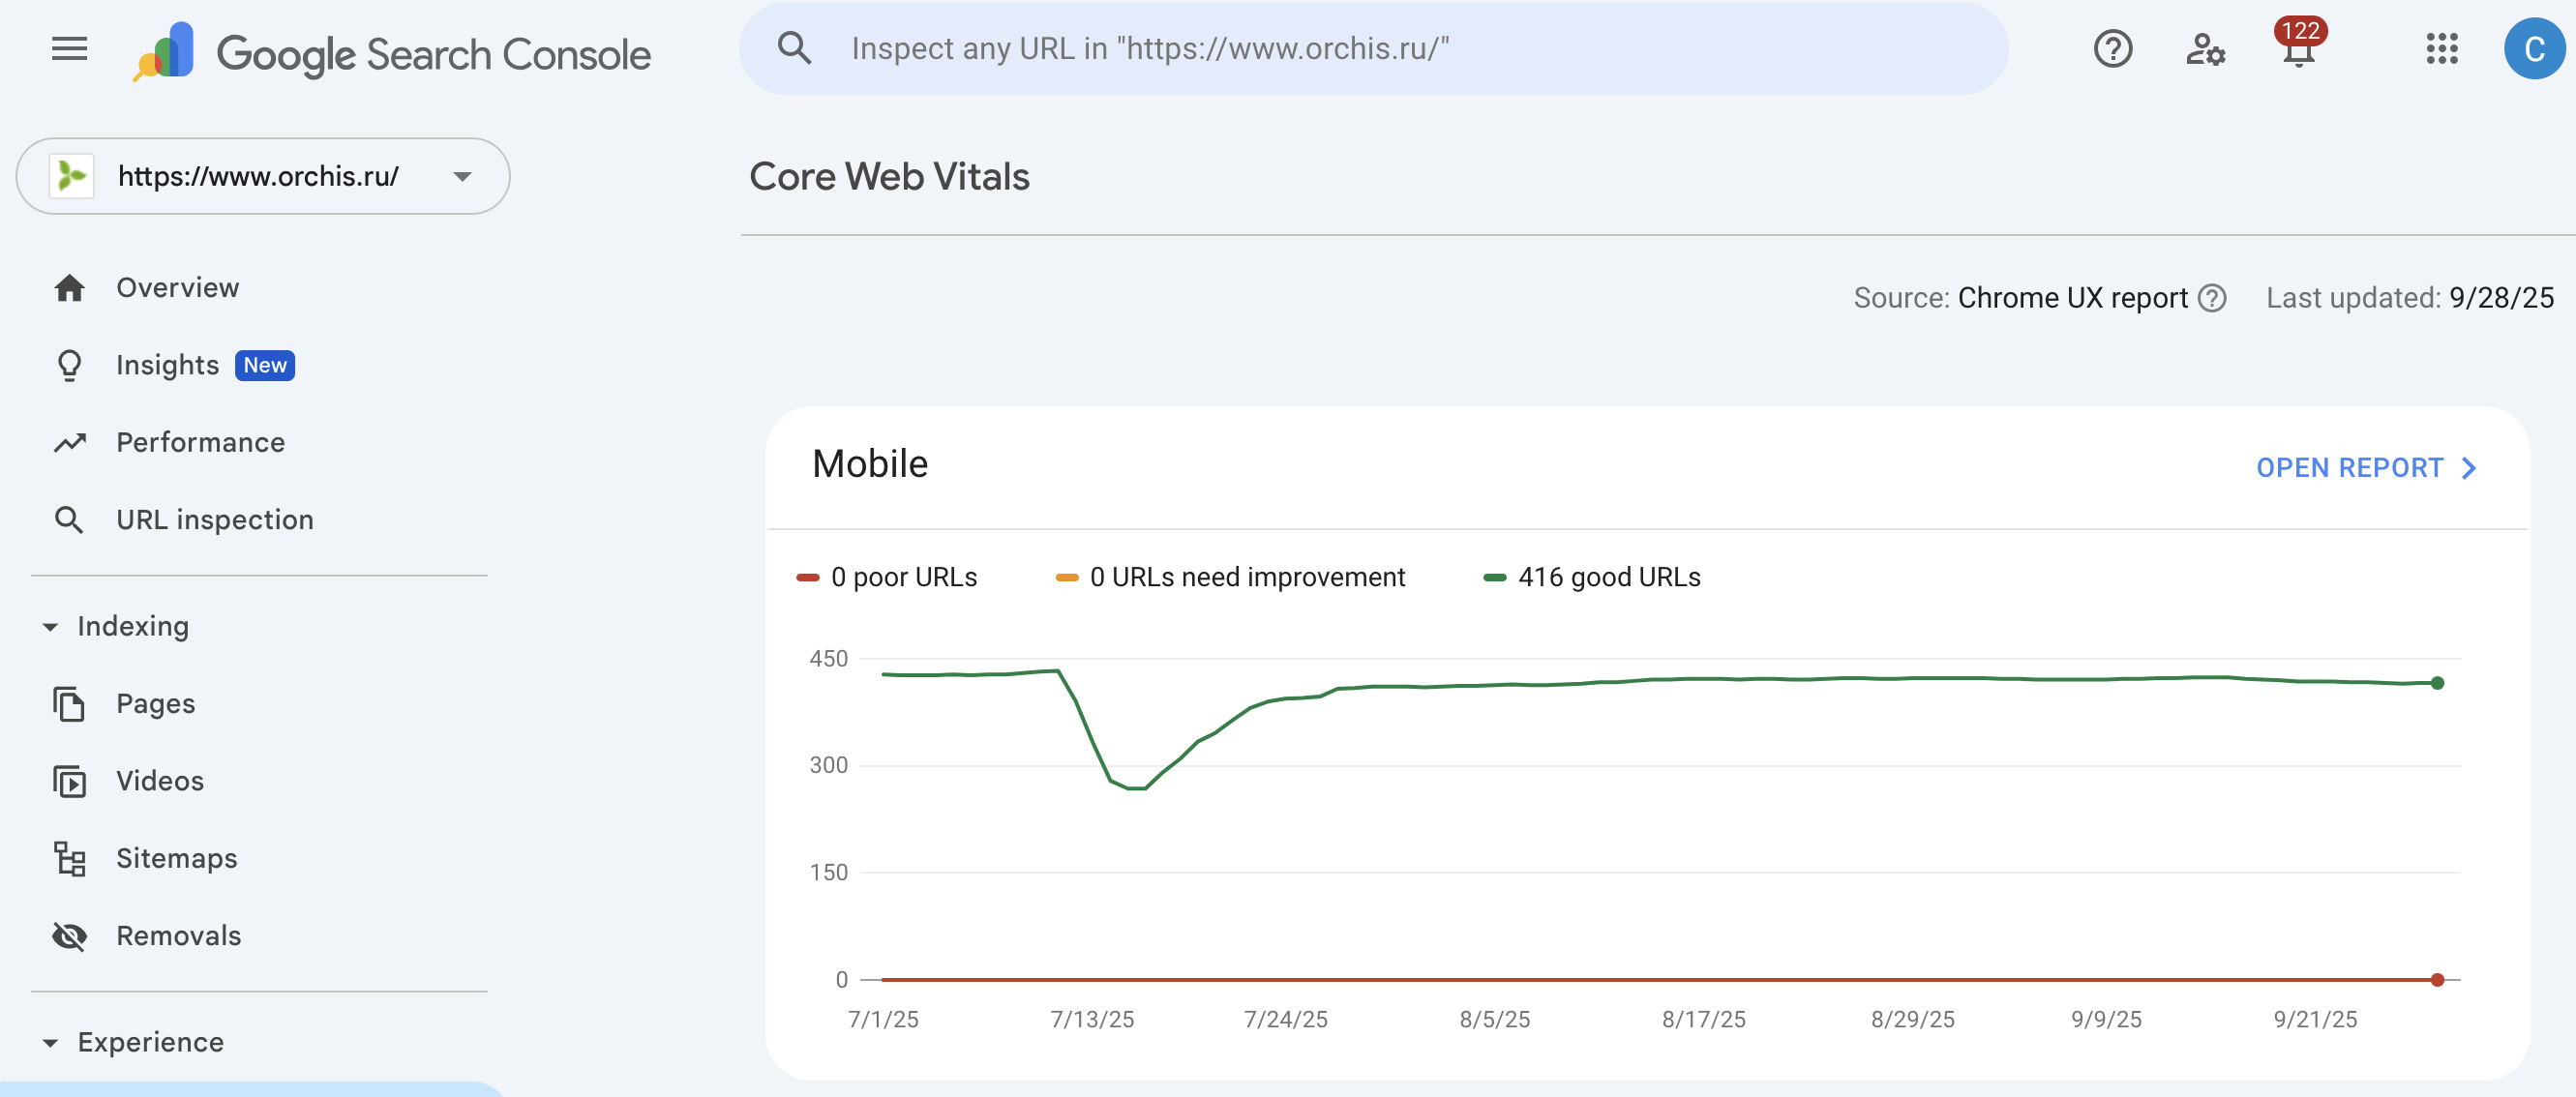The width and height of the screenshot is (2576, 1097).
Task: Click the Google Search Console logo
Action: pos(391,53)
